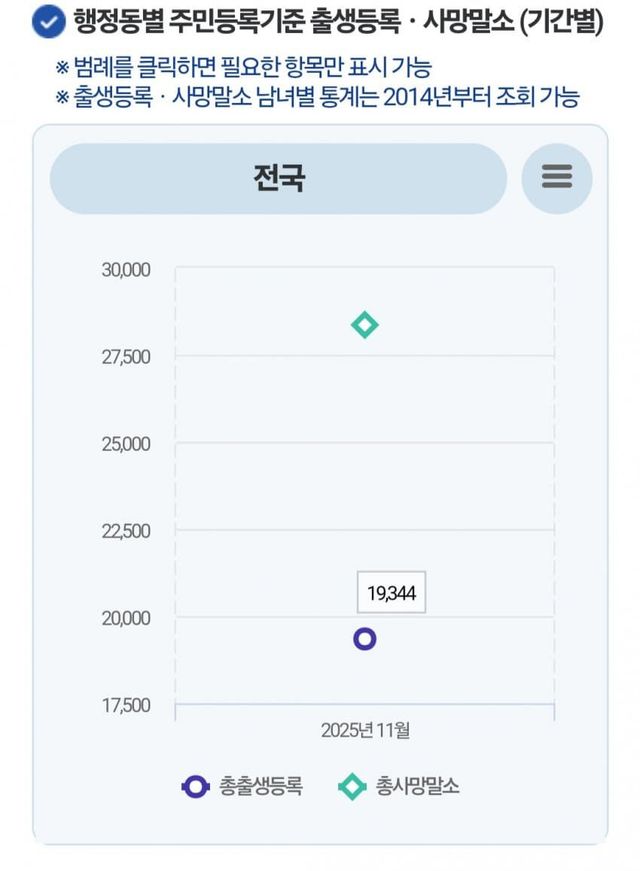Click the 22,500 y-axis label
Viewport: 640px width, 871px height.
pyautogui.click(x=126, y=530)
